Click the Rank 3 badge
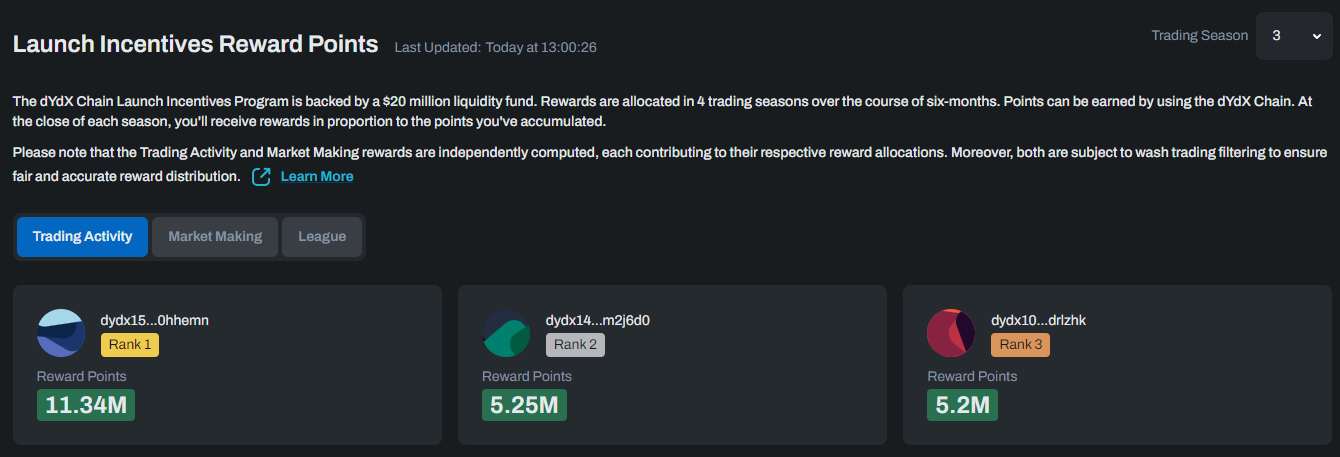Image resolution: width=1340 pixels, height=457 pixels. (x=1020, y=345)
